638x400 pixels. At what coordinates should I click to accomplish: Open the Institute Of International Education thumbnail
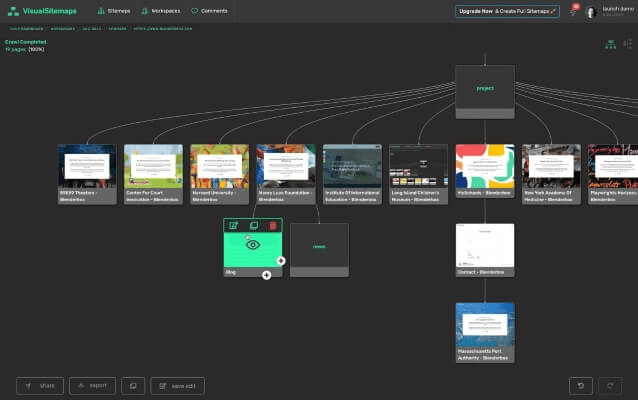pyautogui.click(x=352, y=166)
